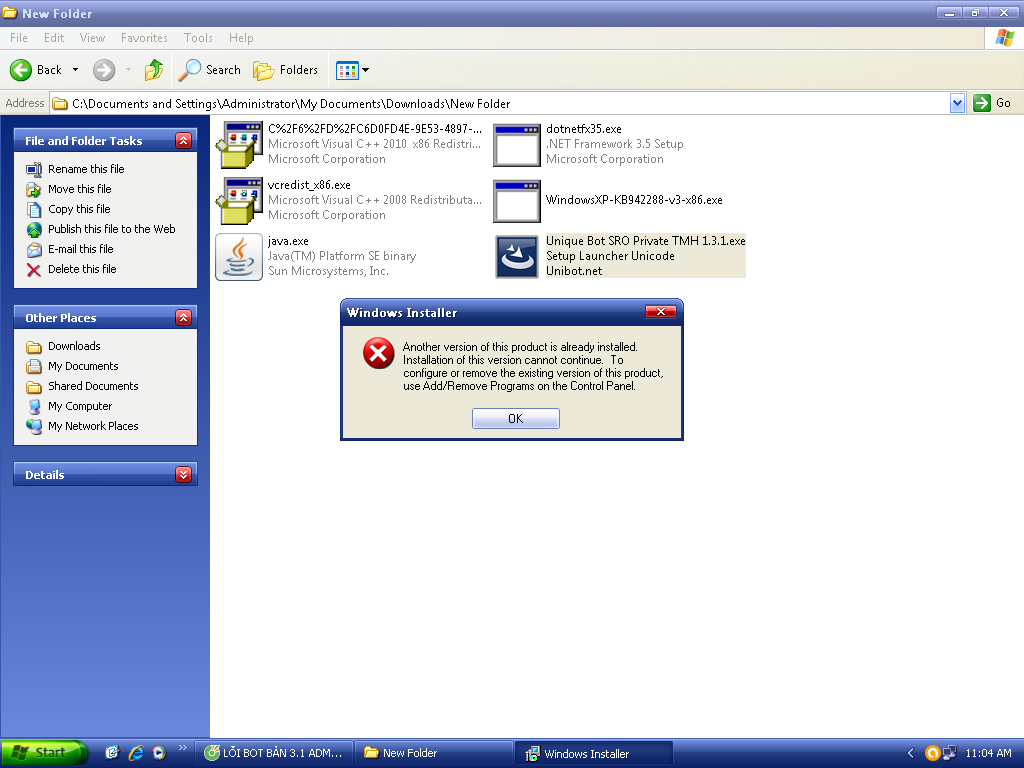Screen dimensions: 1024x768
Task: Click the address bar path field
Action: [x=500, y=103]
